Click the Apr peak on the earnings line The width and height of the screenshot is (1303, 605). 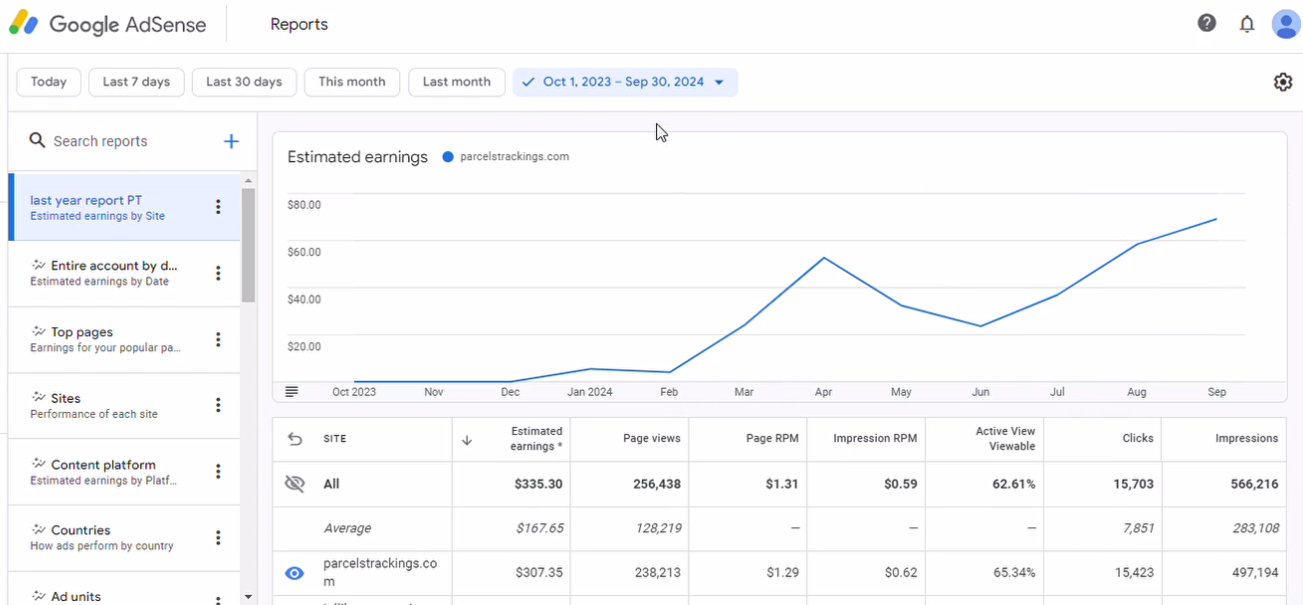point(823,258)
